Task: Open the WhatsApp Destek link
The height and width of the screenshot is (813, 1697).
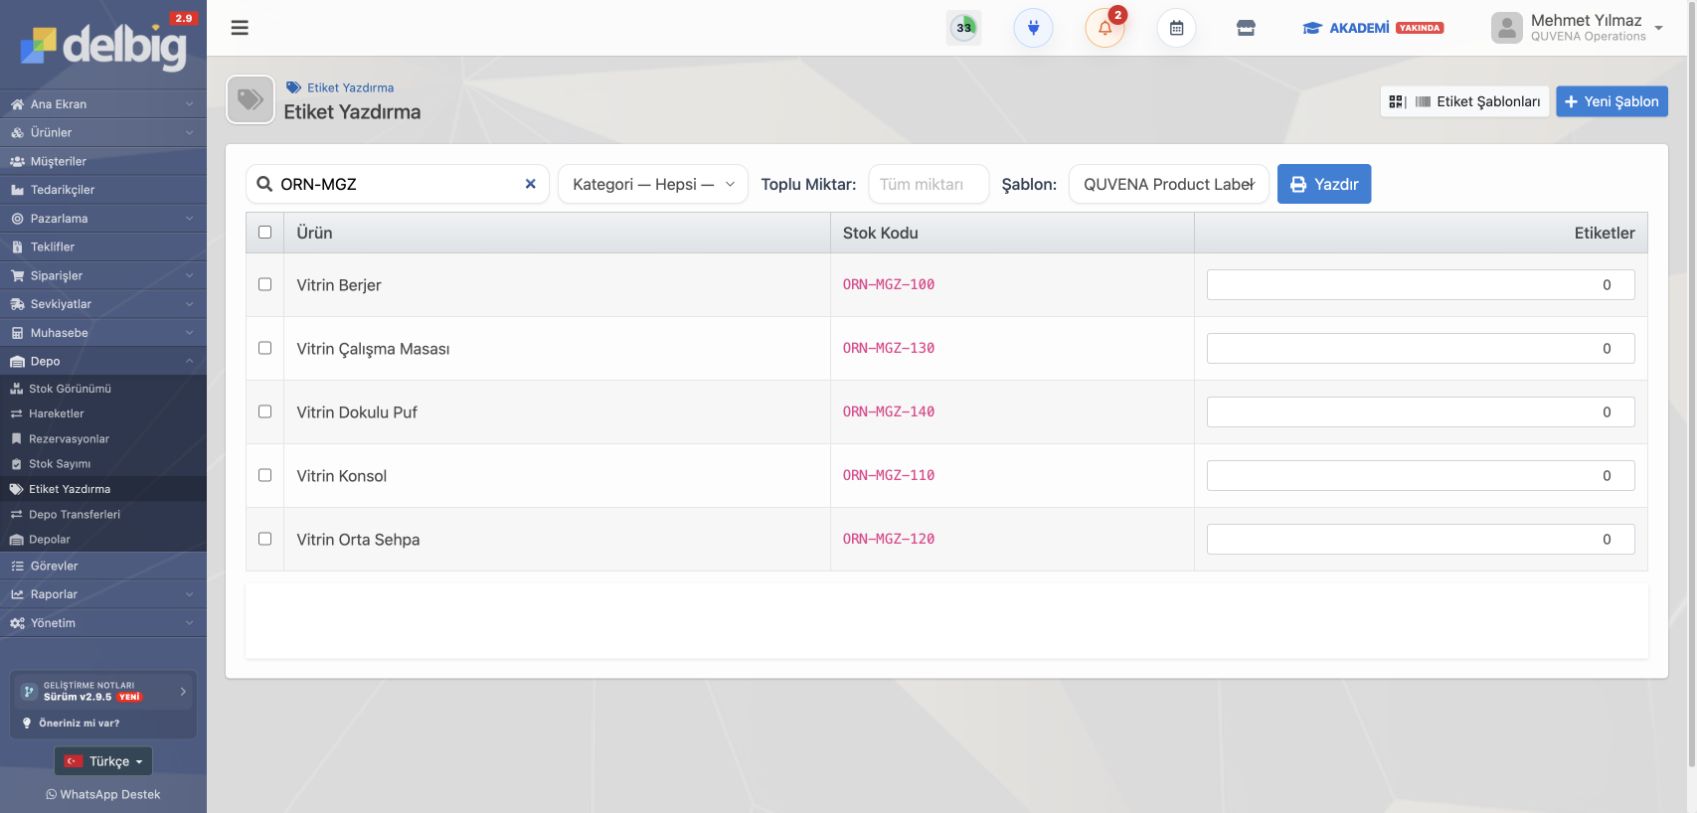Action: (x=103, y=794)
